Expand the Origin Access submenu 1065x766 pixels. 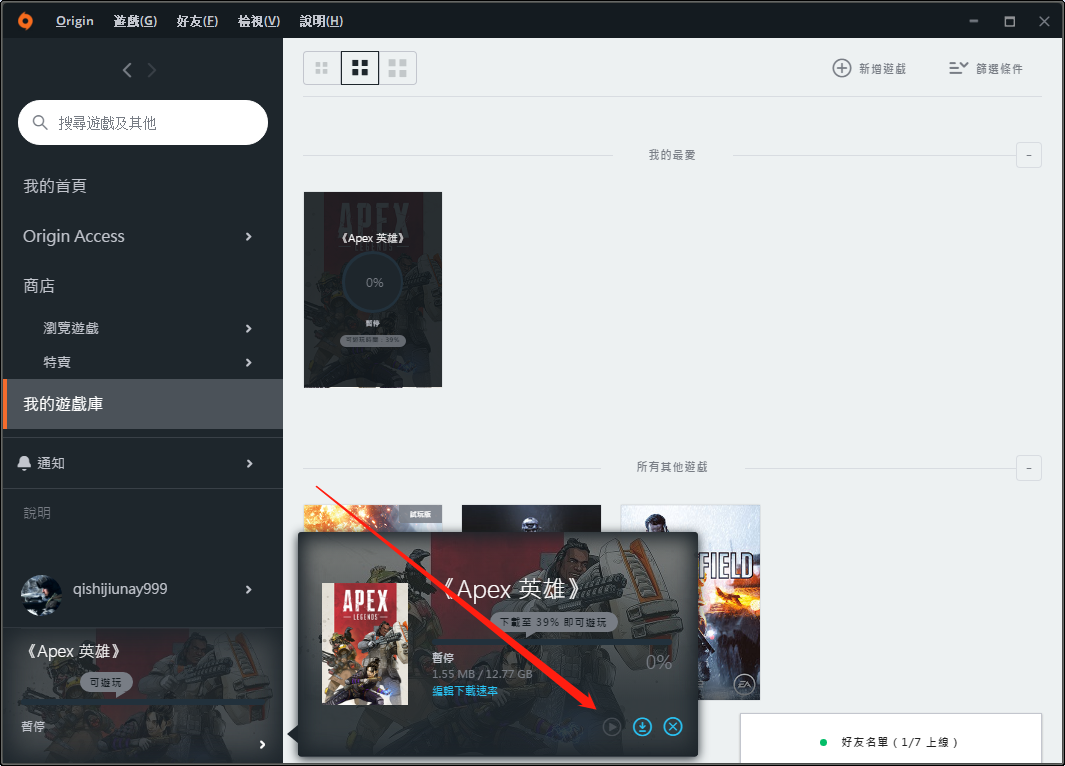coord(249,236)
